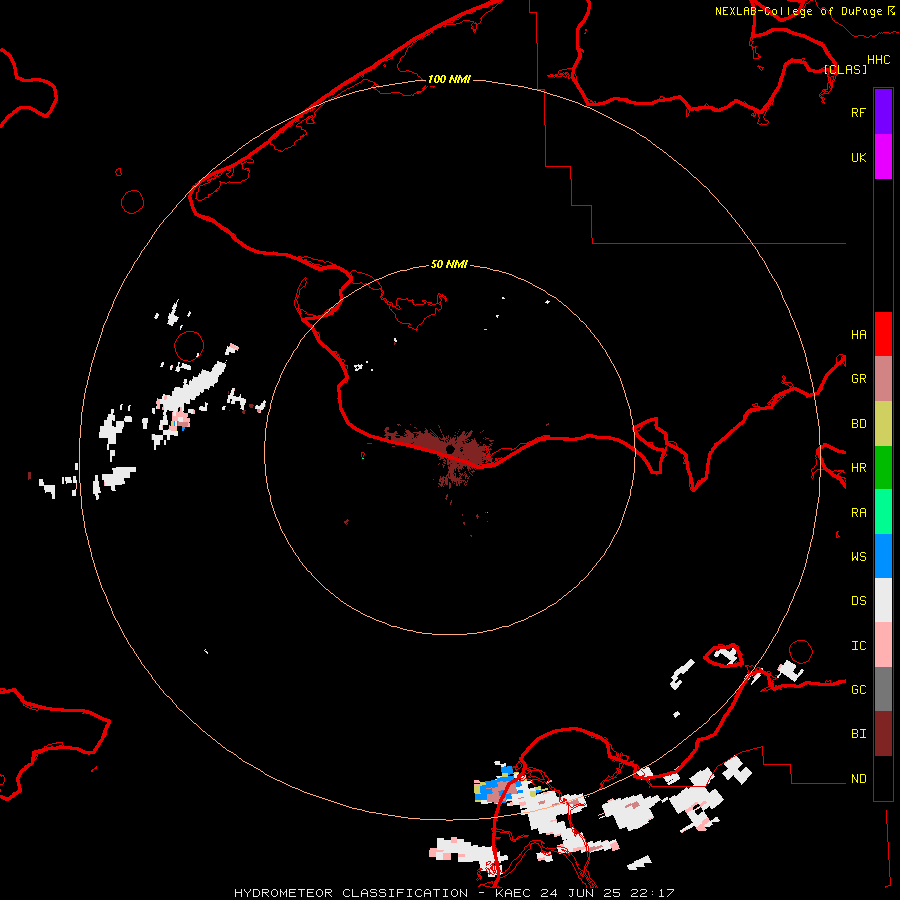Click the HYDROMETEOR CLASSIFICATION title text

351,893
